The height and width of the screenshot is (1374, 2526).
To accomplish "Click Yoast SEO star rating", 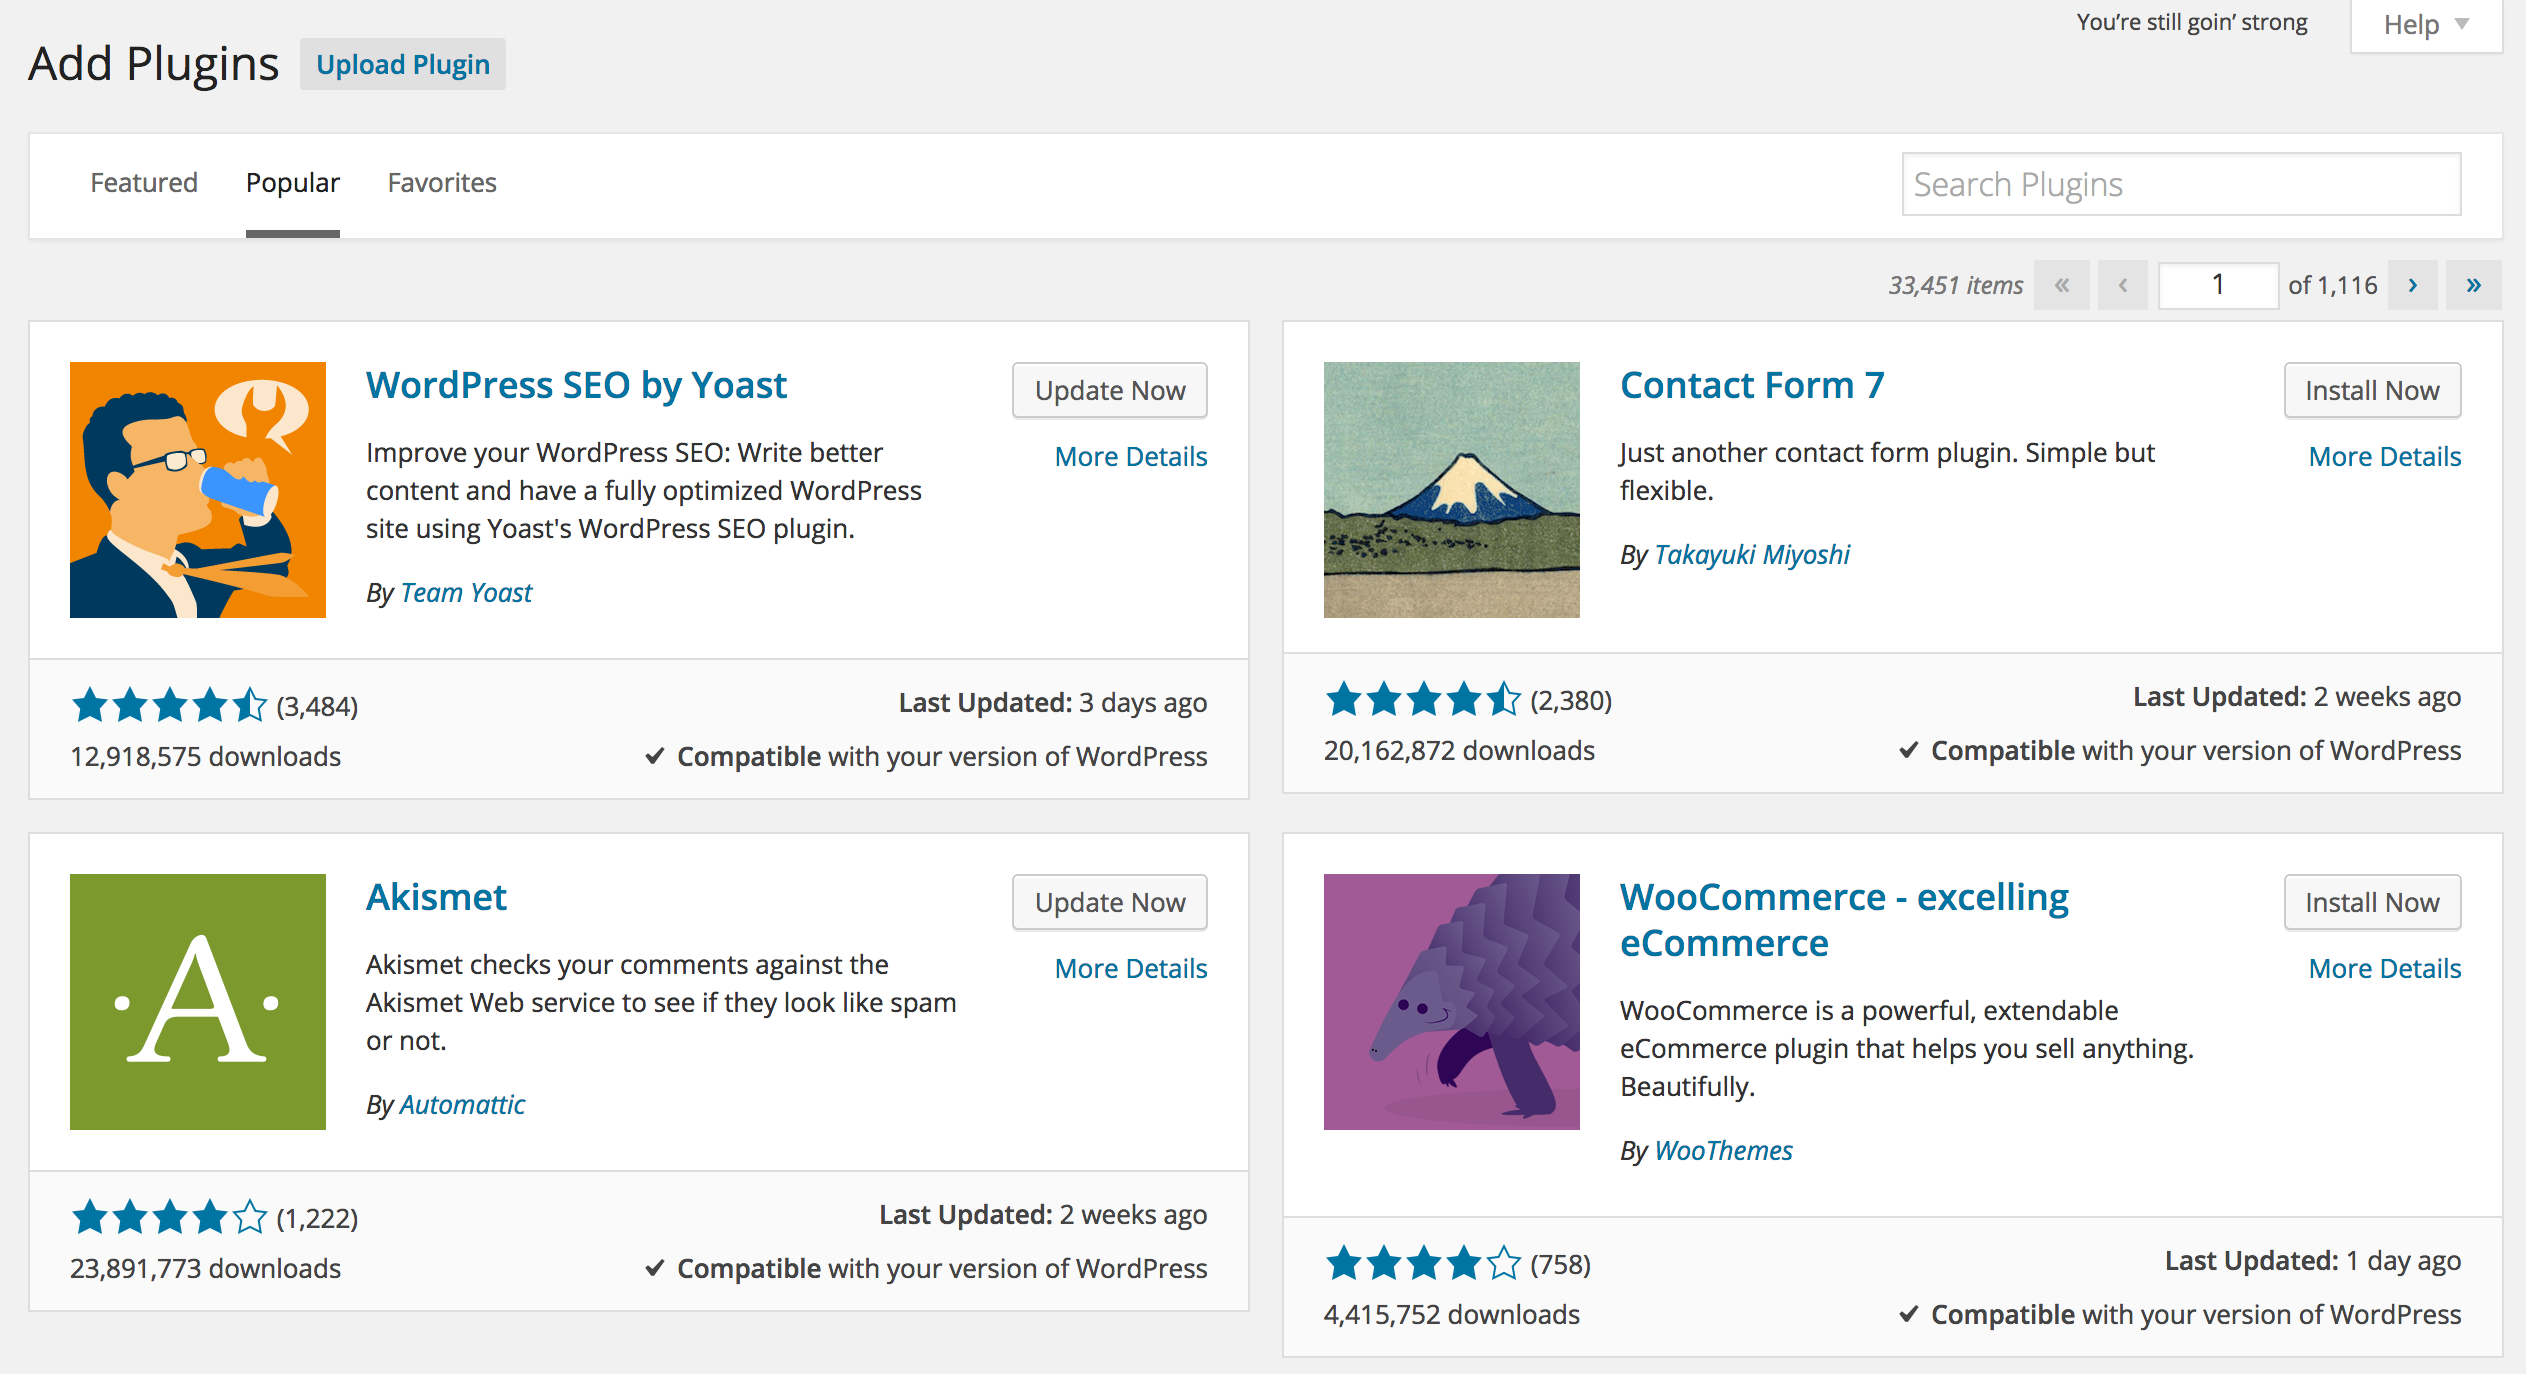I will (169, 705).
